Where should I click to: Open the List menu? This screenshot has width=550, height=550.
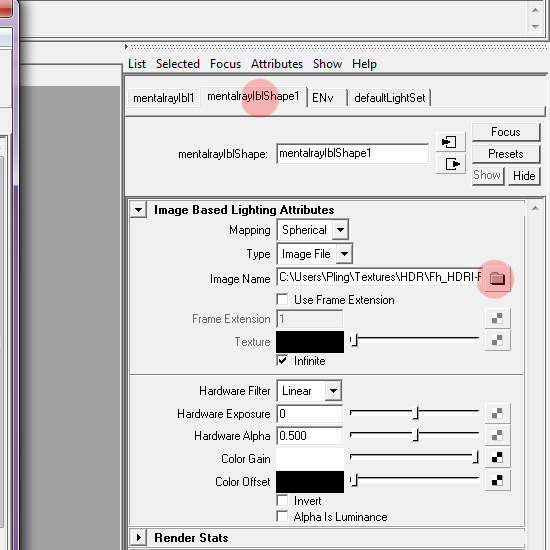coord(137,64)
